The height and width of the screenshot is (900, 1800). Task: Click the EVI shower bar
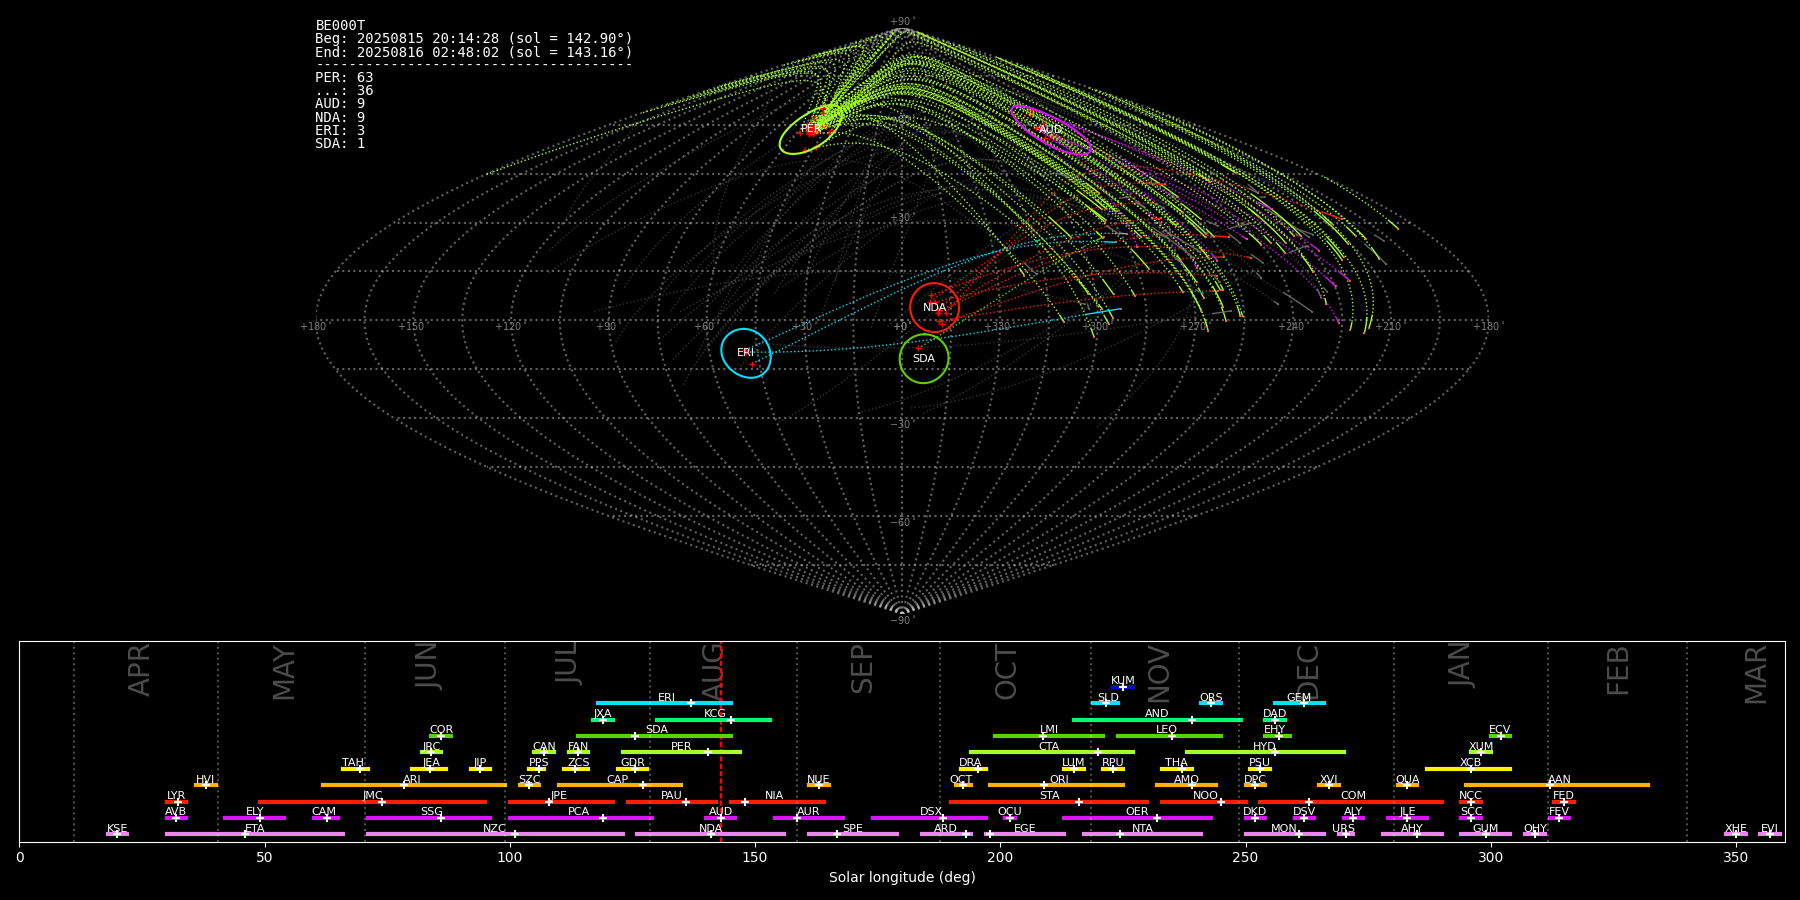pos(1770,834)
